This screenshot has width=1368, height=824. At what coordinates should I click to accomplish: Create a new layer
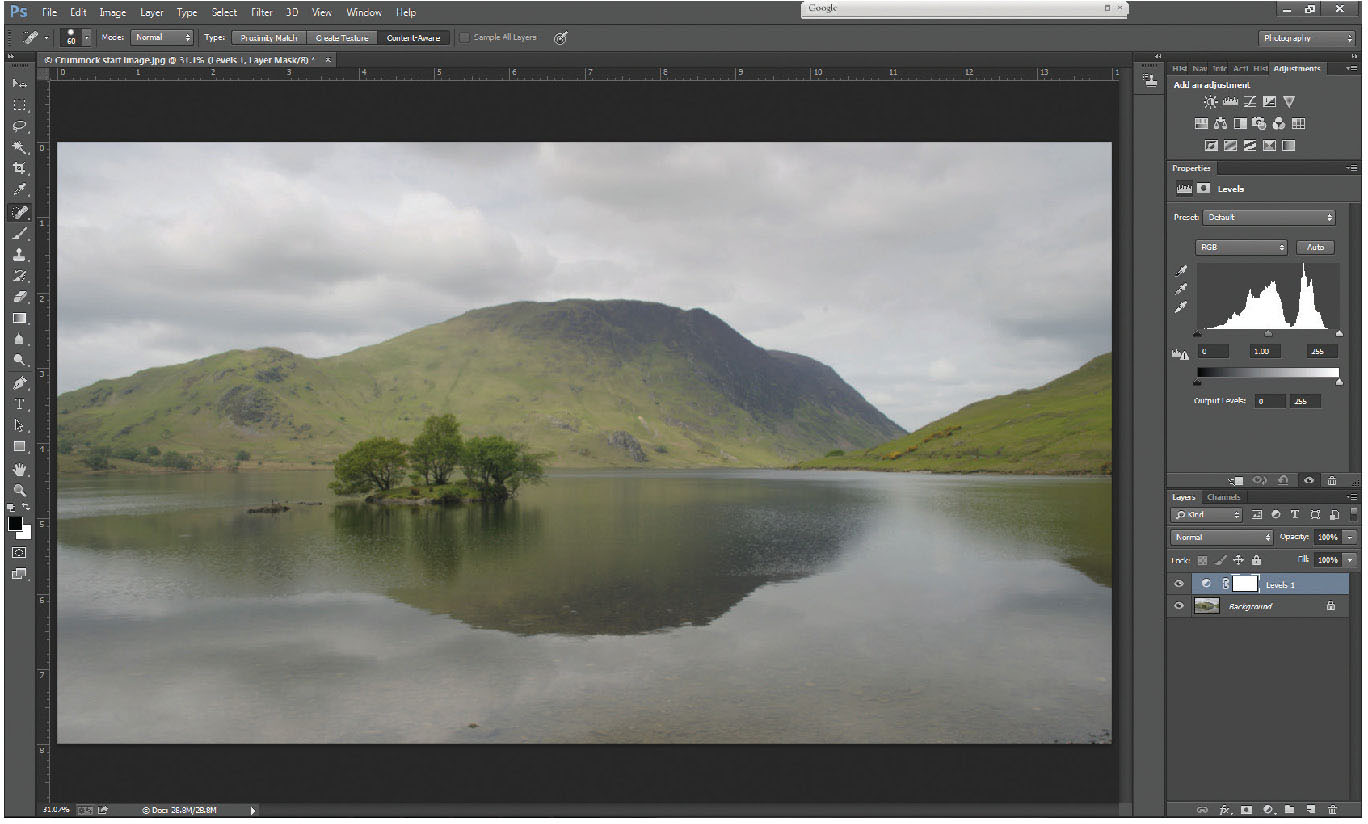click(1311, 809)
